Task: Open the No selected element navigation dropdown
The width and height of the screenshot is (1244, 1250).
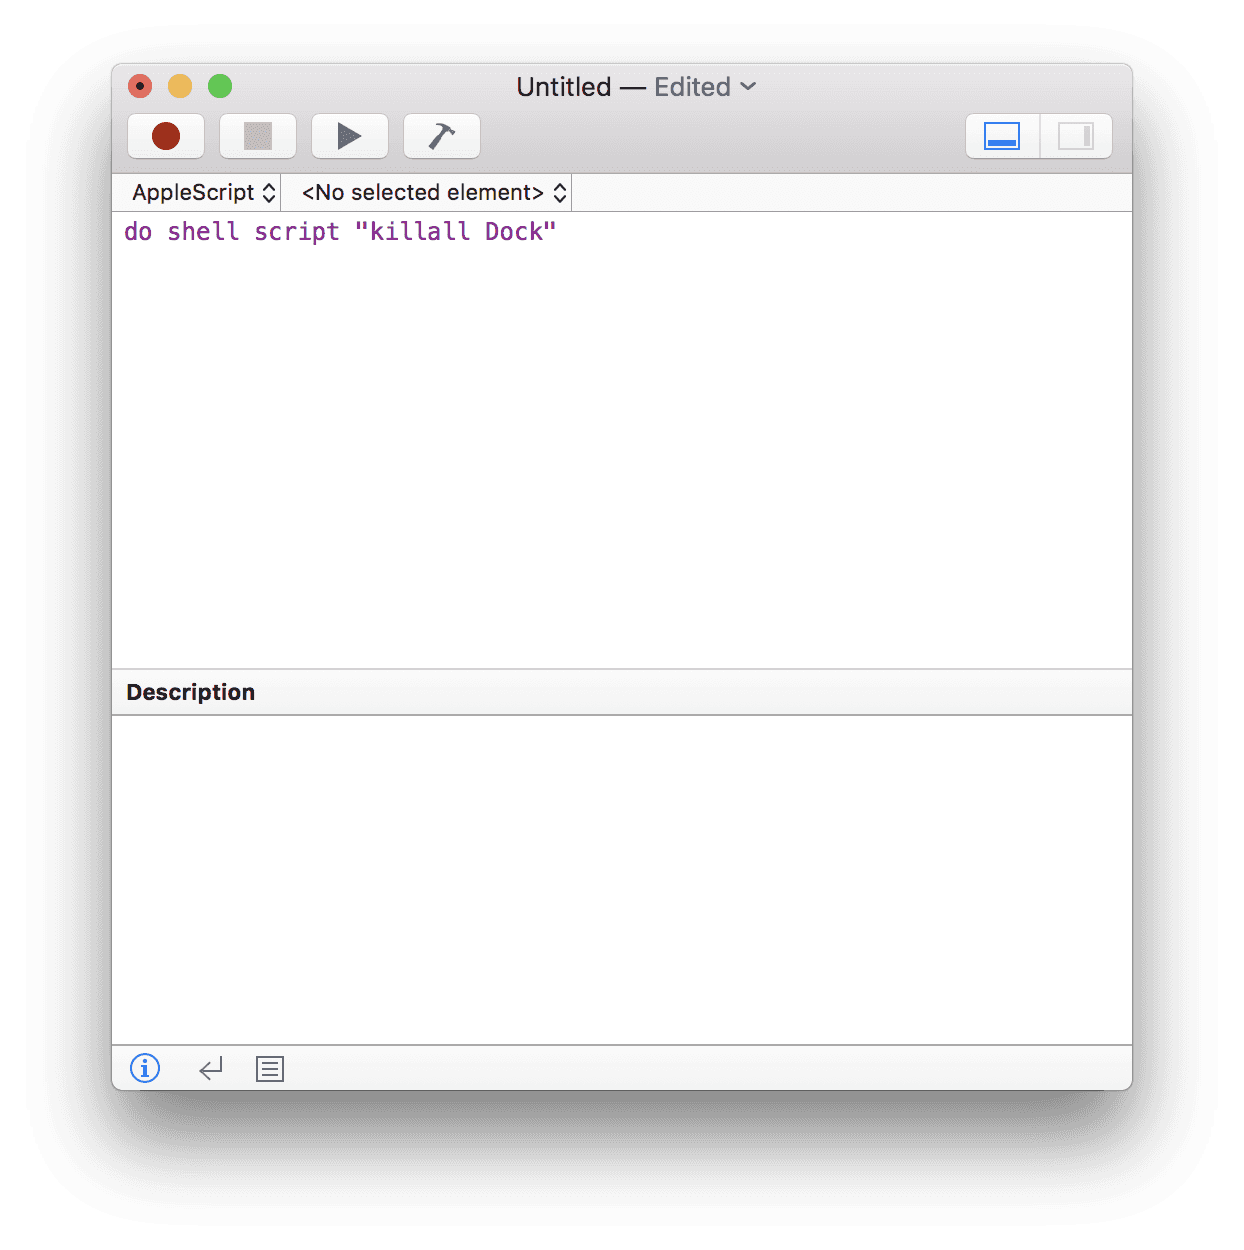Action: pos(428,192)
